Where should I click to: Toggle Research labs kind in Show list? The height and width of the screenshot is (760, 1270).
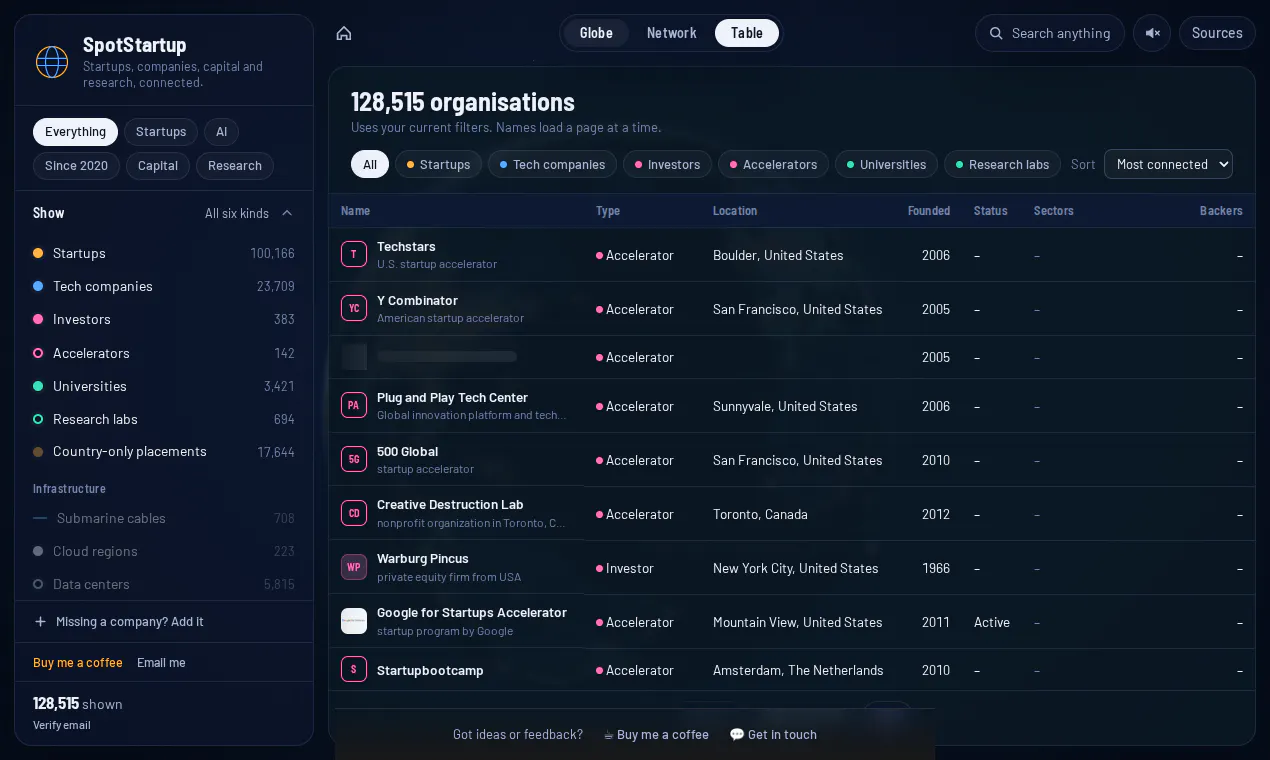164,419
